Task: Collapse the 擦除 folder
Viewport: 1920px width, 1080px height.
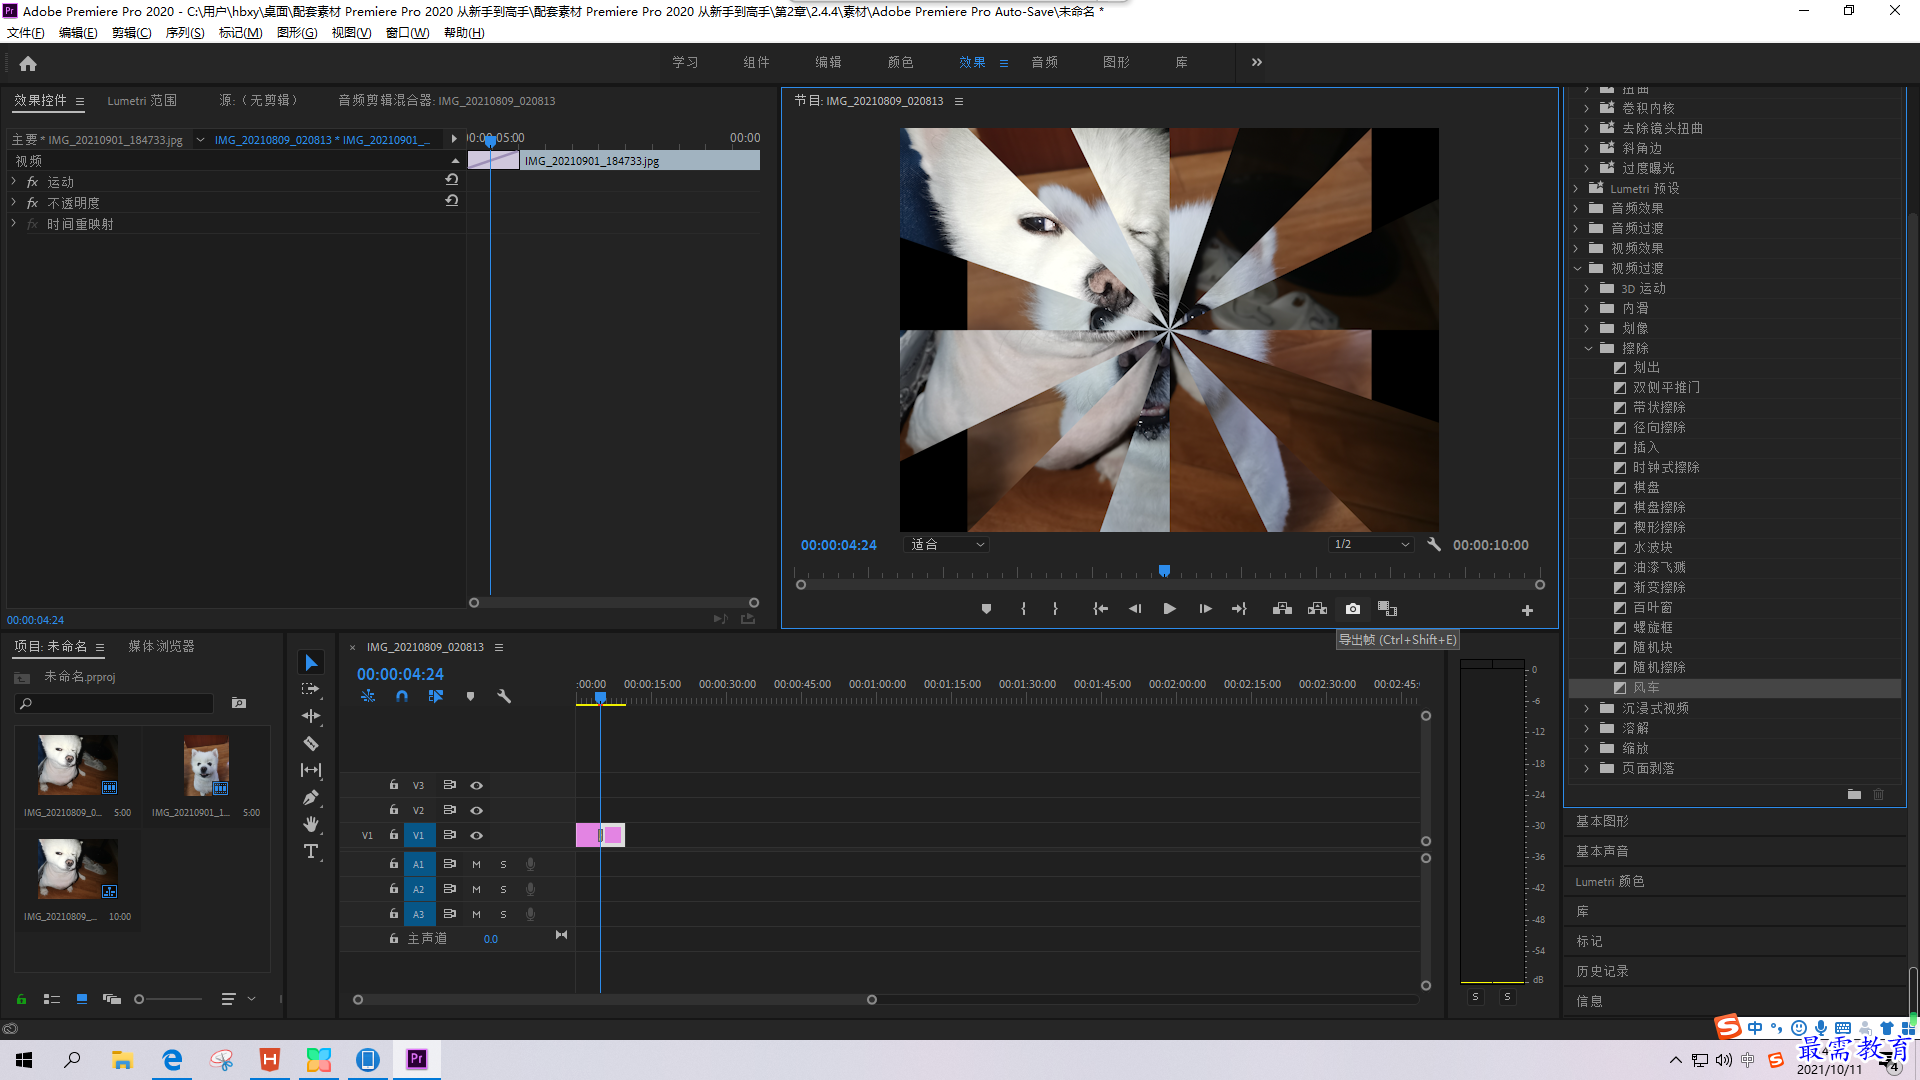Action: click(1588, 348)
